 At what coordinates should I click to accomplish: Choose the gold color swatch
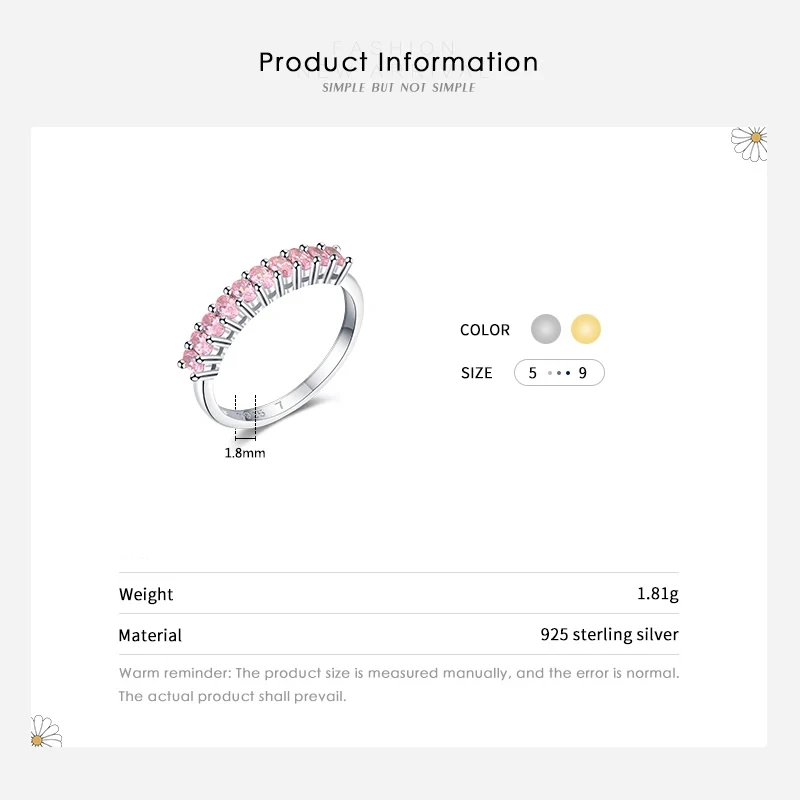click(586, 329)
